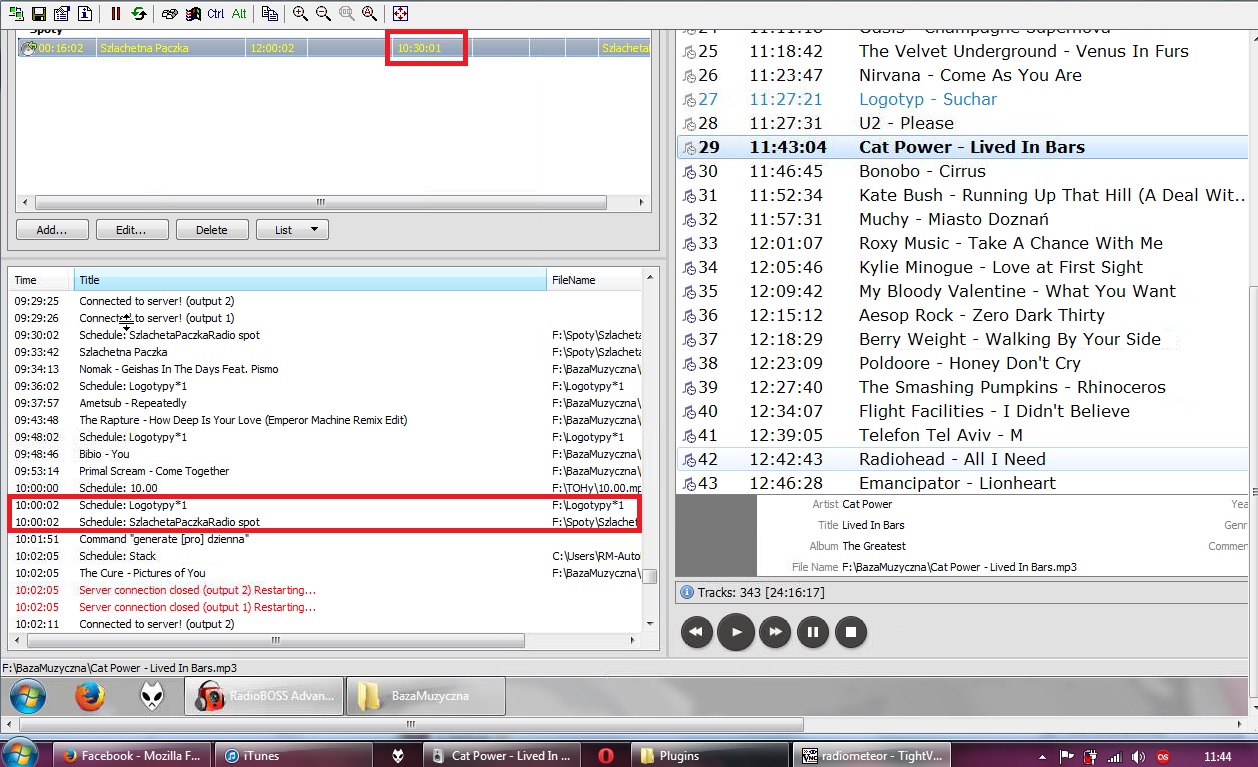Click the horizontal scrollbar under the scheduler list
This screenshot has height=767, width=1258.
[320, 202]
